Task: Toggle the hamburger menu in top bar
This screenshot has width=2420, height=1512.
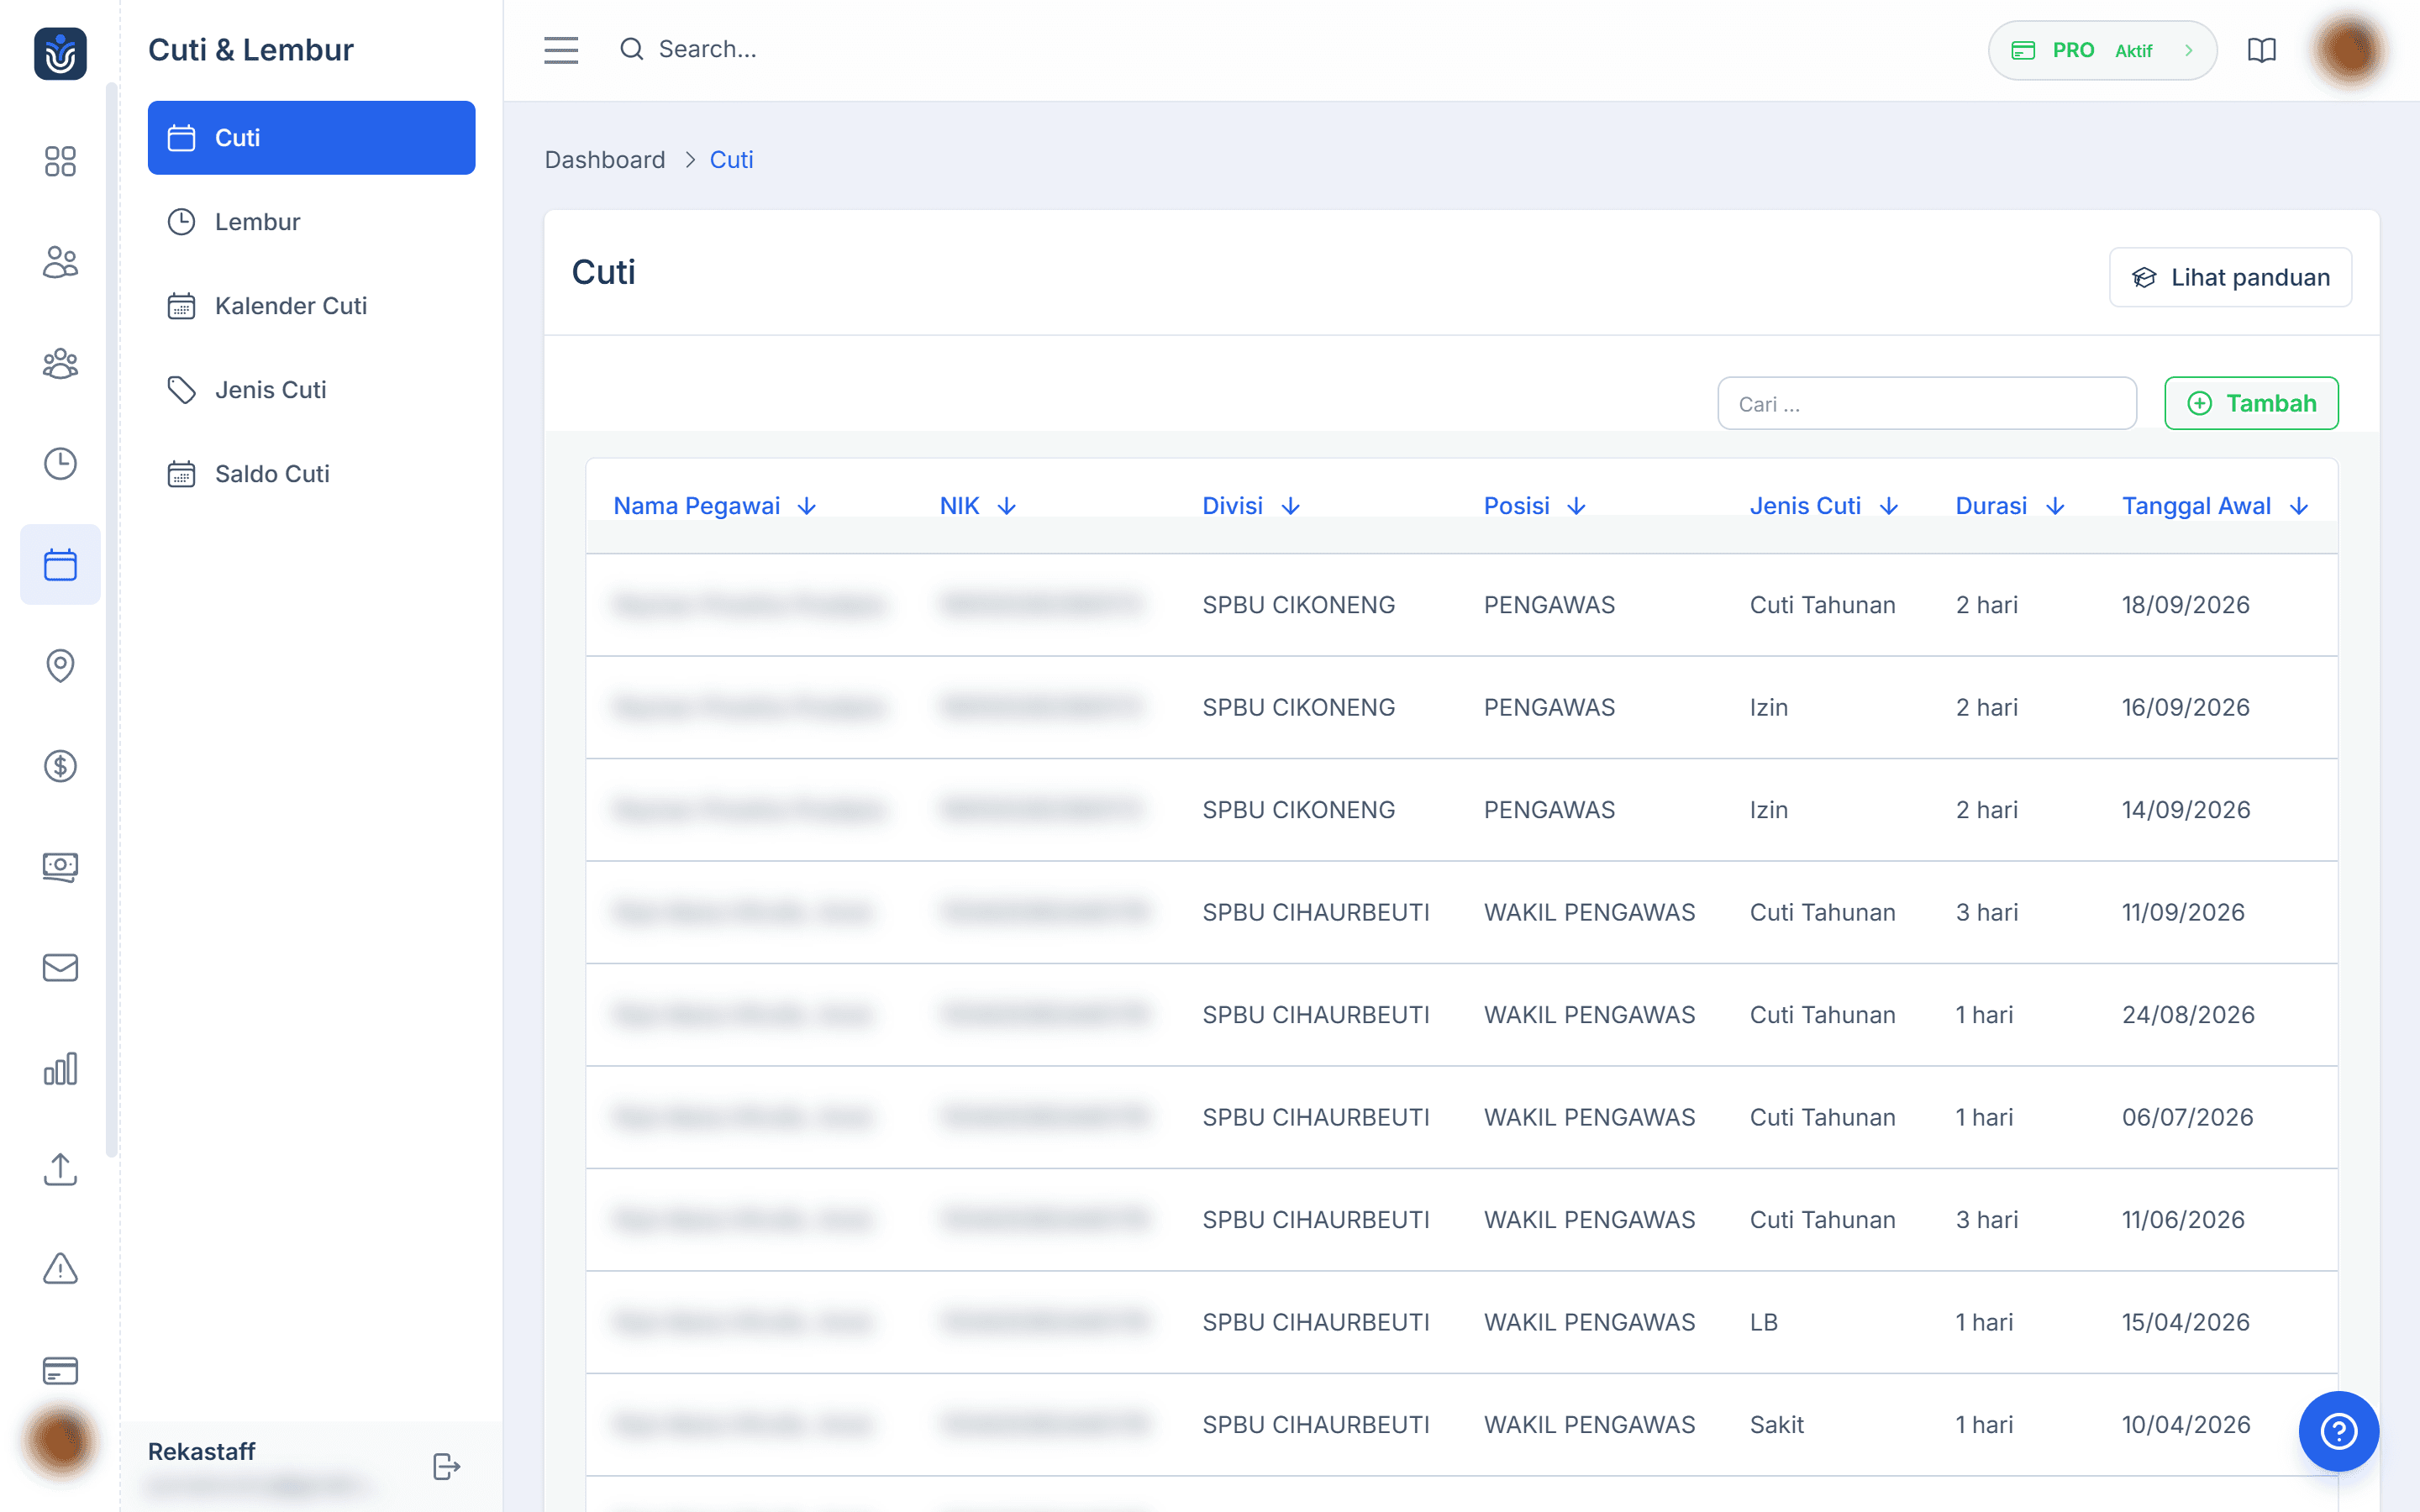Action: pyautogui.click(x=561, y=50)
